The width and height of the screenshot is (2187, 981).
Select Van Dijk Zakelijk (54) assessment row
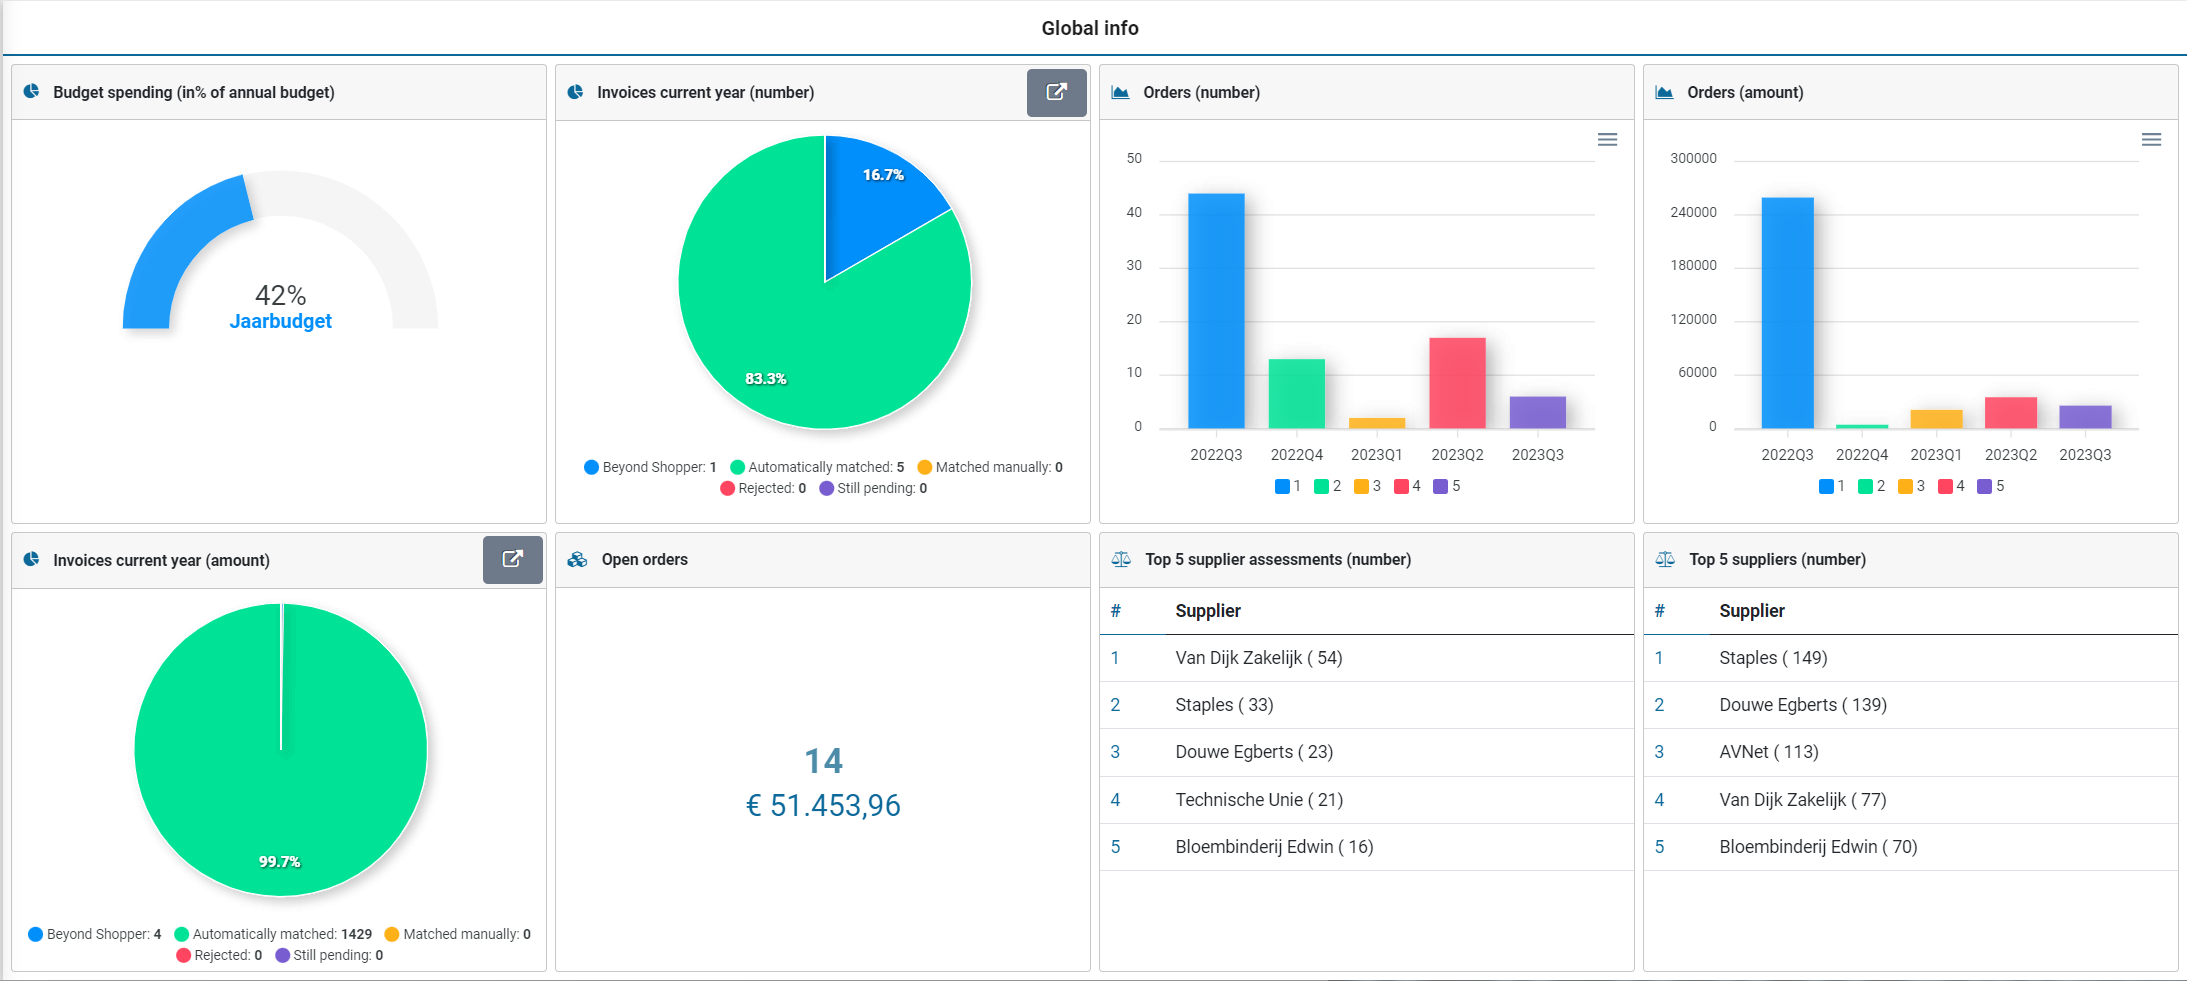point(1258,658)
